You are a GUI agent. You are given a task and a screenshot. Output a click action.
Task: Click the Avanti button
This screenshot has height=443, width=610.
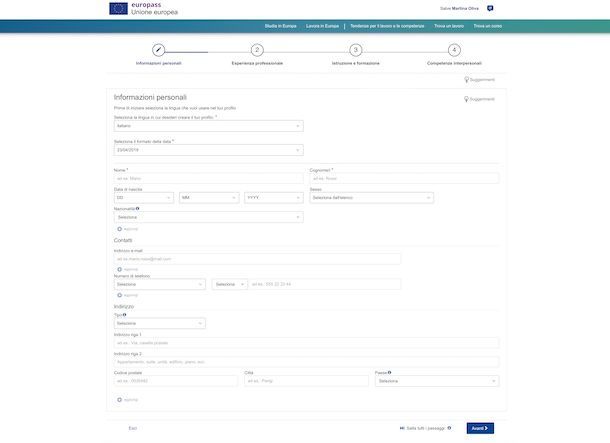(x=480, y=428)
